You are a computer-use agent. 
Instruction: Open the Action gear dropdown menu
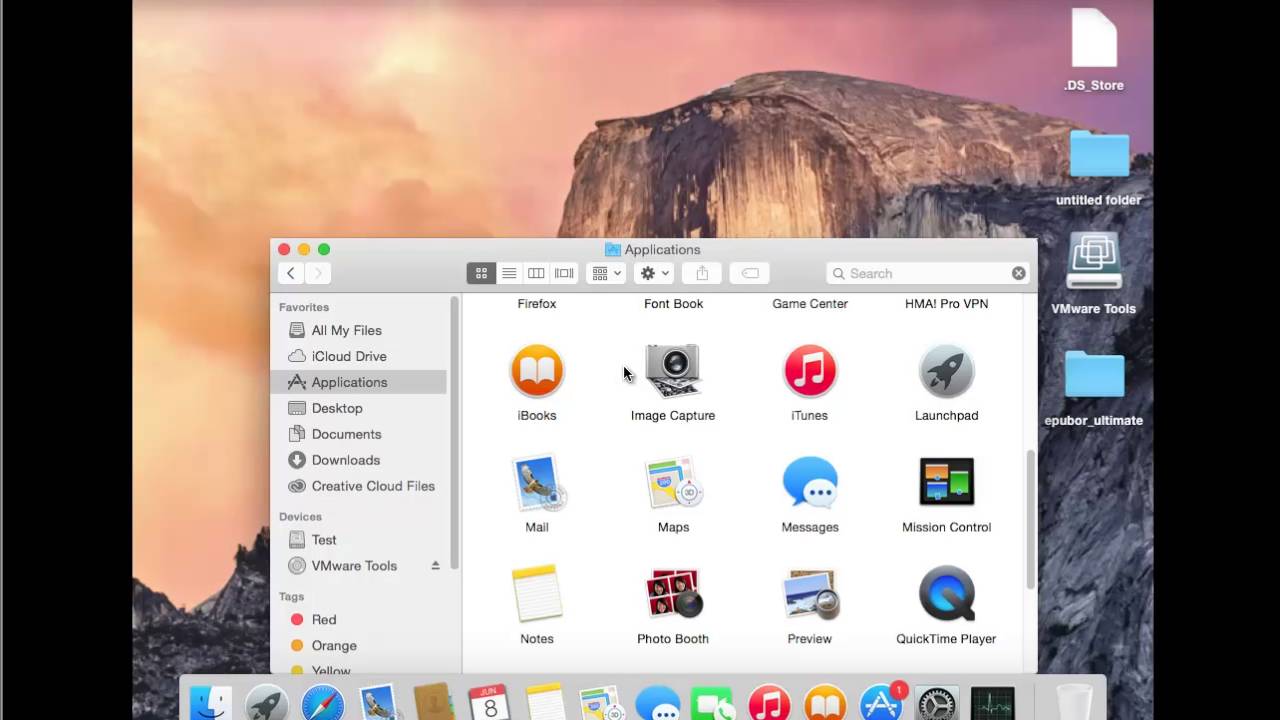pos(654,273)
